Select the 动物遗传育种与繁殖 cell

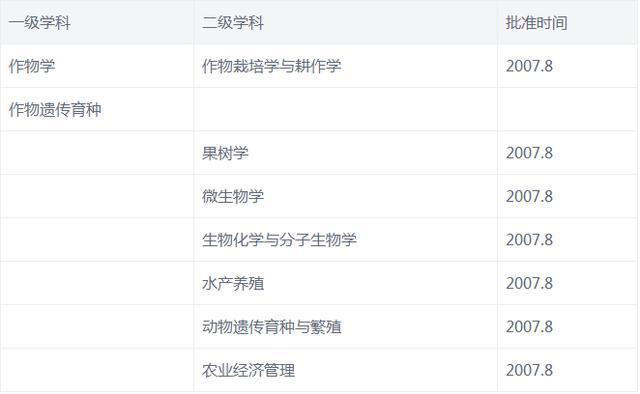point(346,327)
